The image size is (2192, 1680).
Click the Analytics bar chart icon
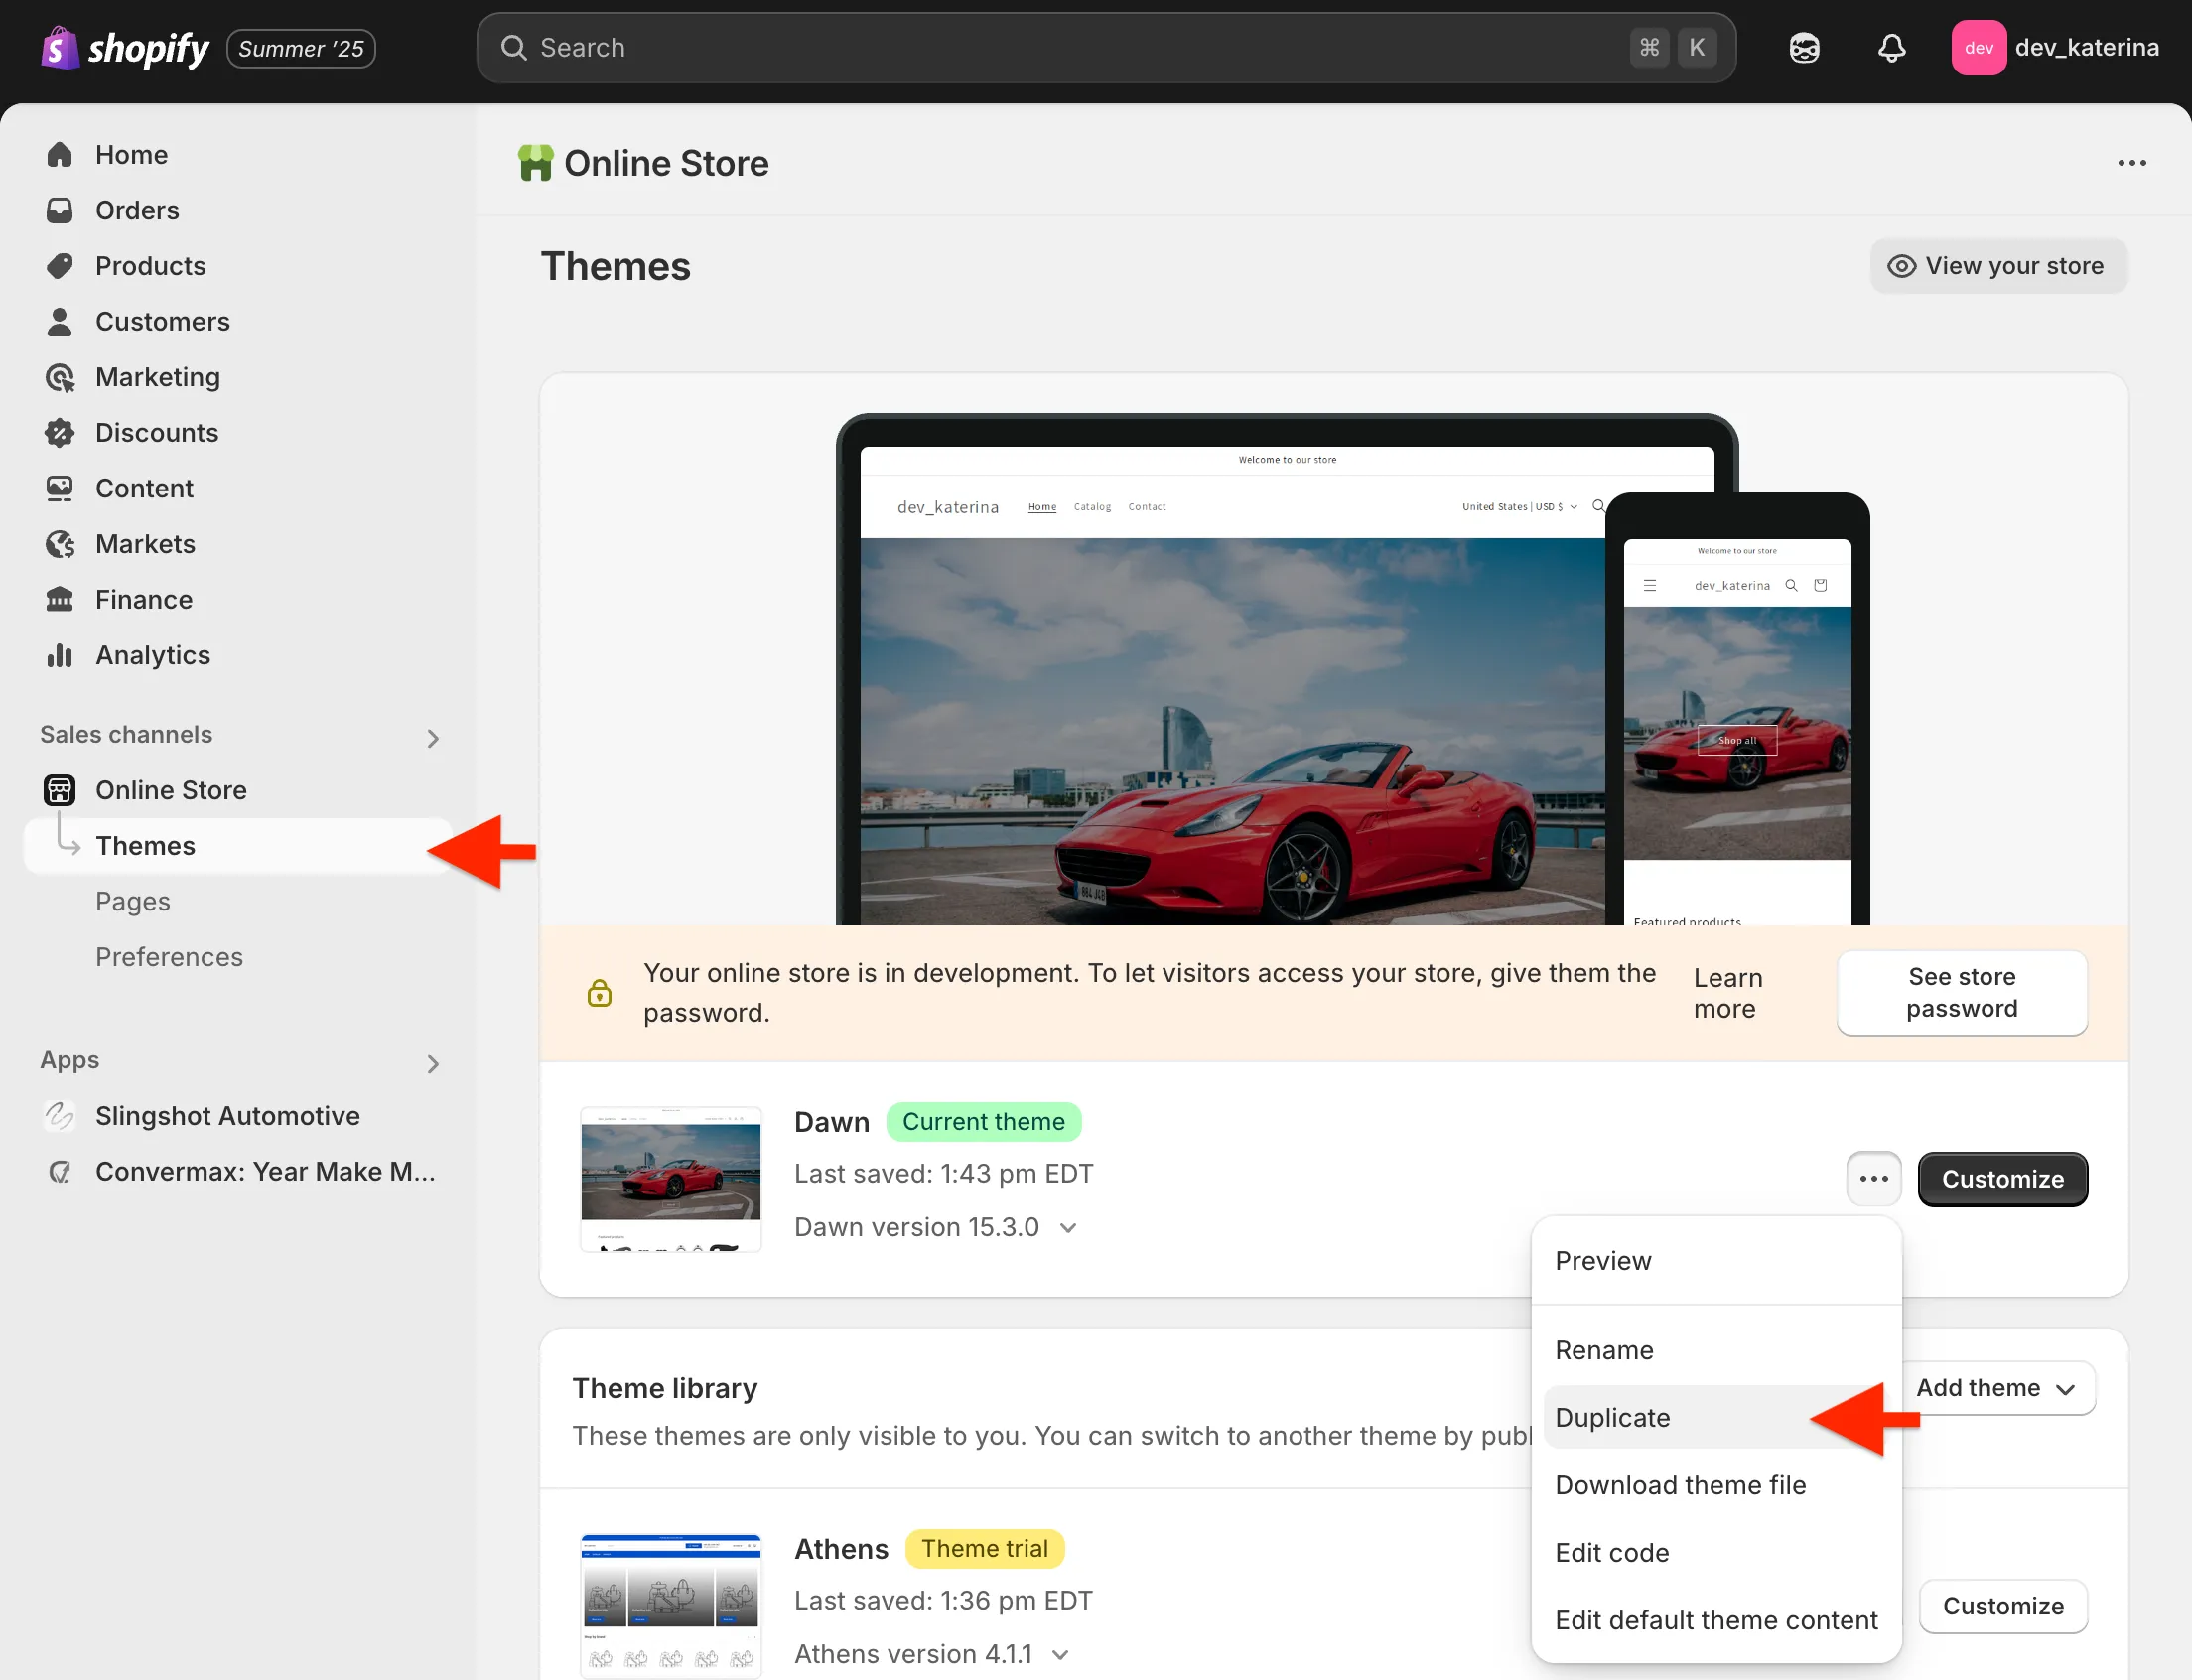point(60,655)
